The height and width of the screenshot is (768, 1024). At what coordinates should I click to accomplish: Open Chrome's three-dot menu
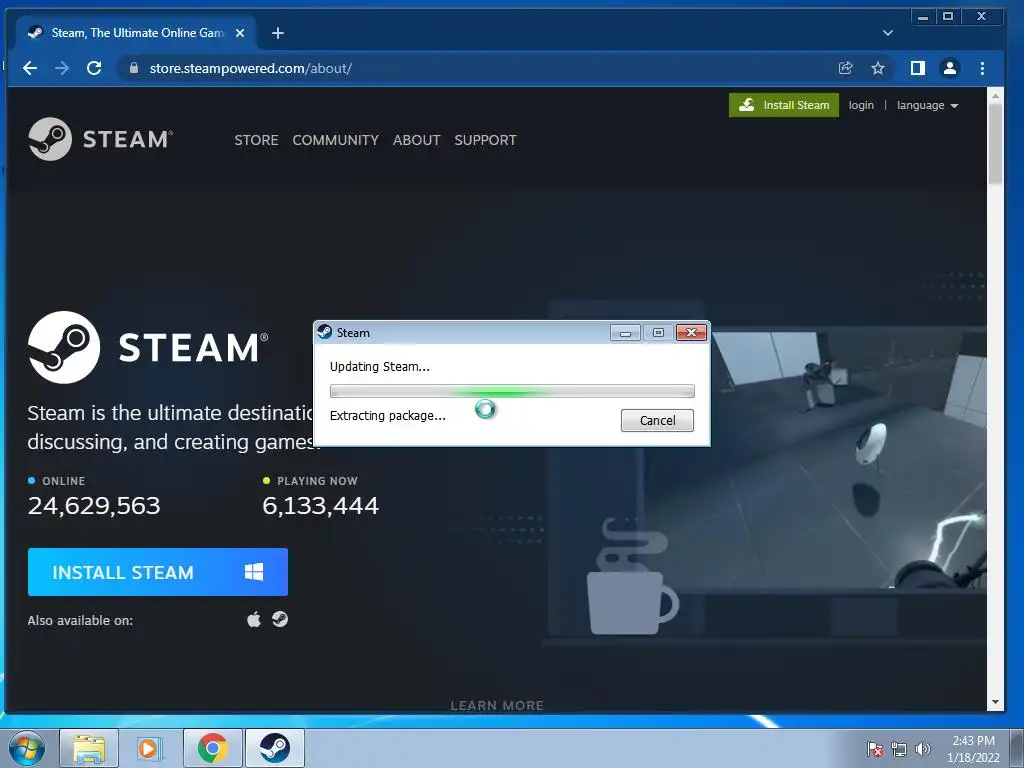point(982,68)
